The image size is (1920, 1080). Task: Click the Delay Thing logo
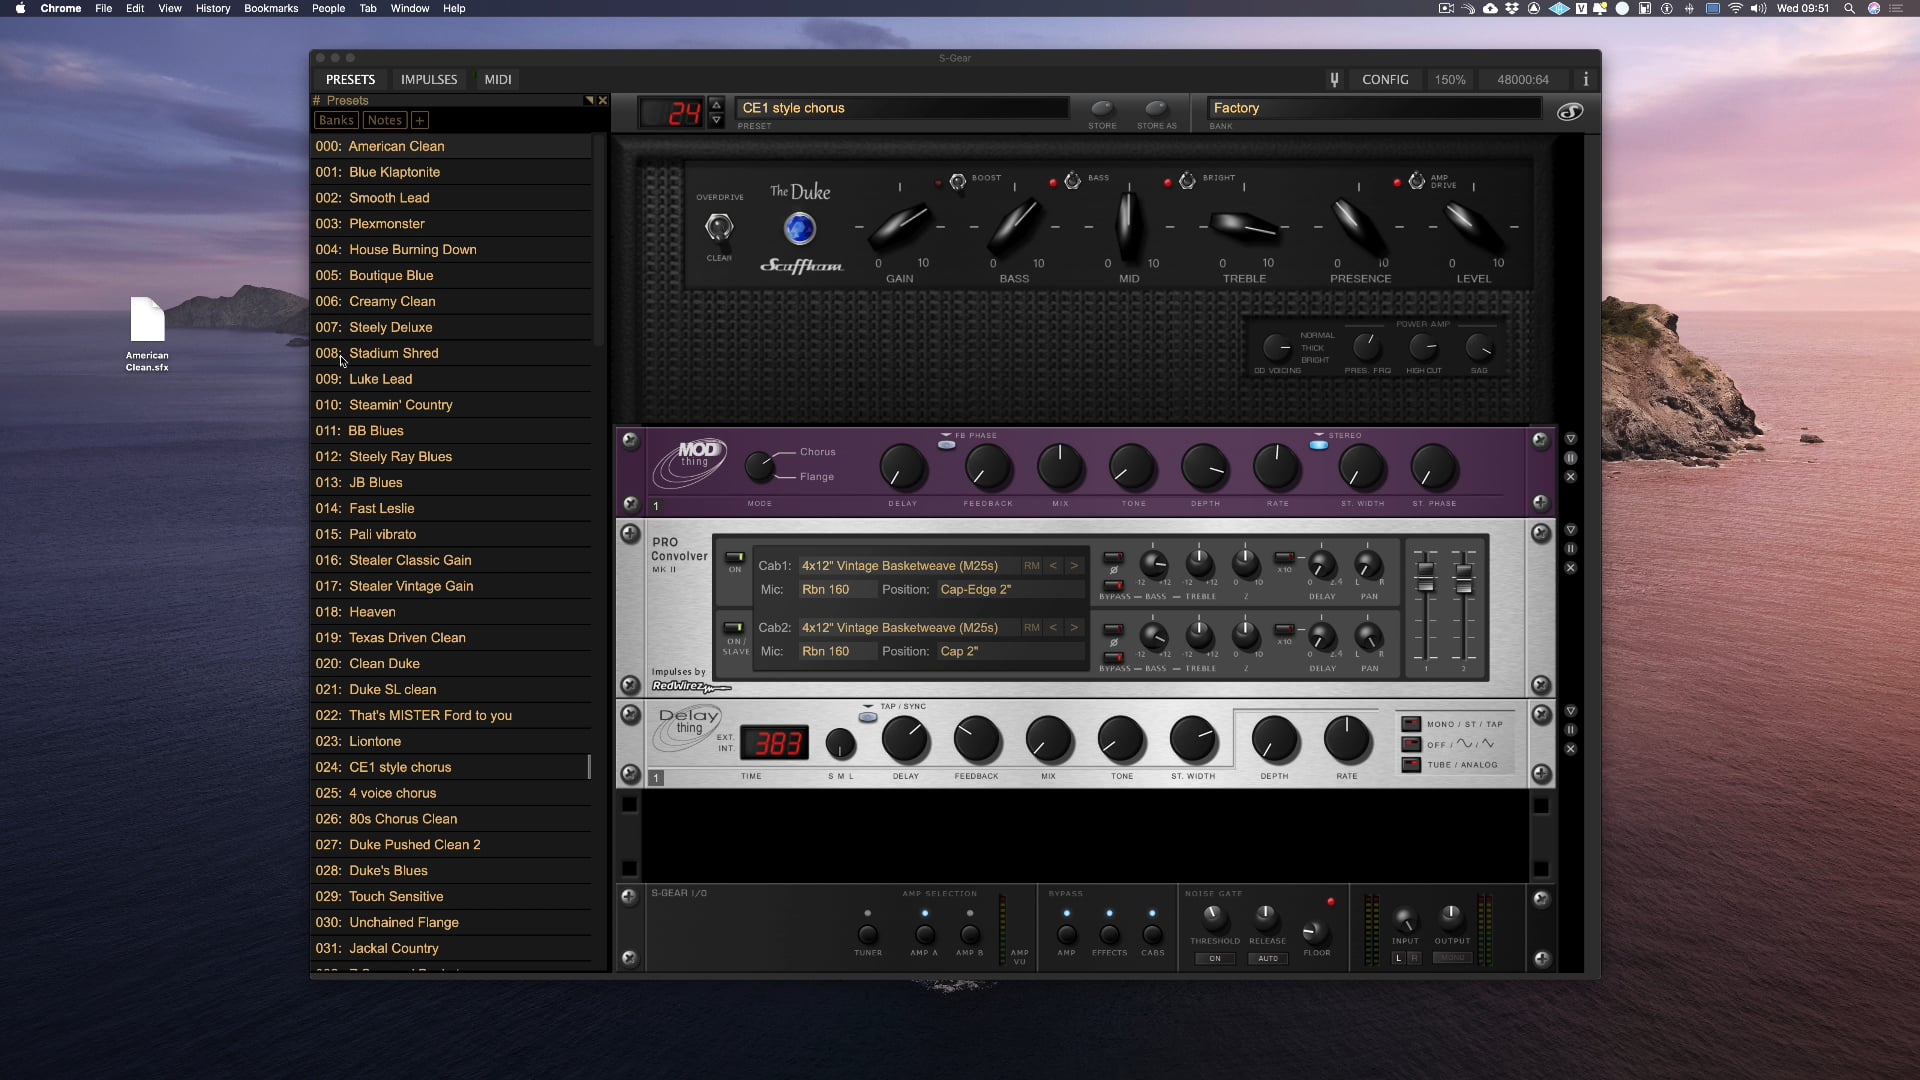pos(688,730)
